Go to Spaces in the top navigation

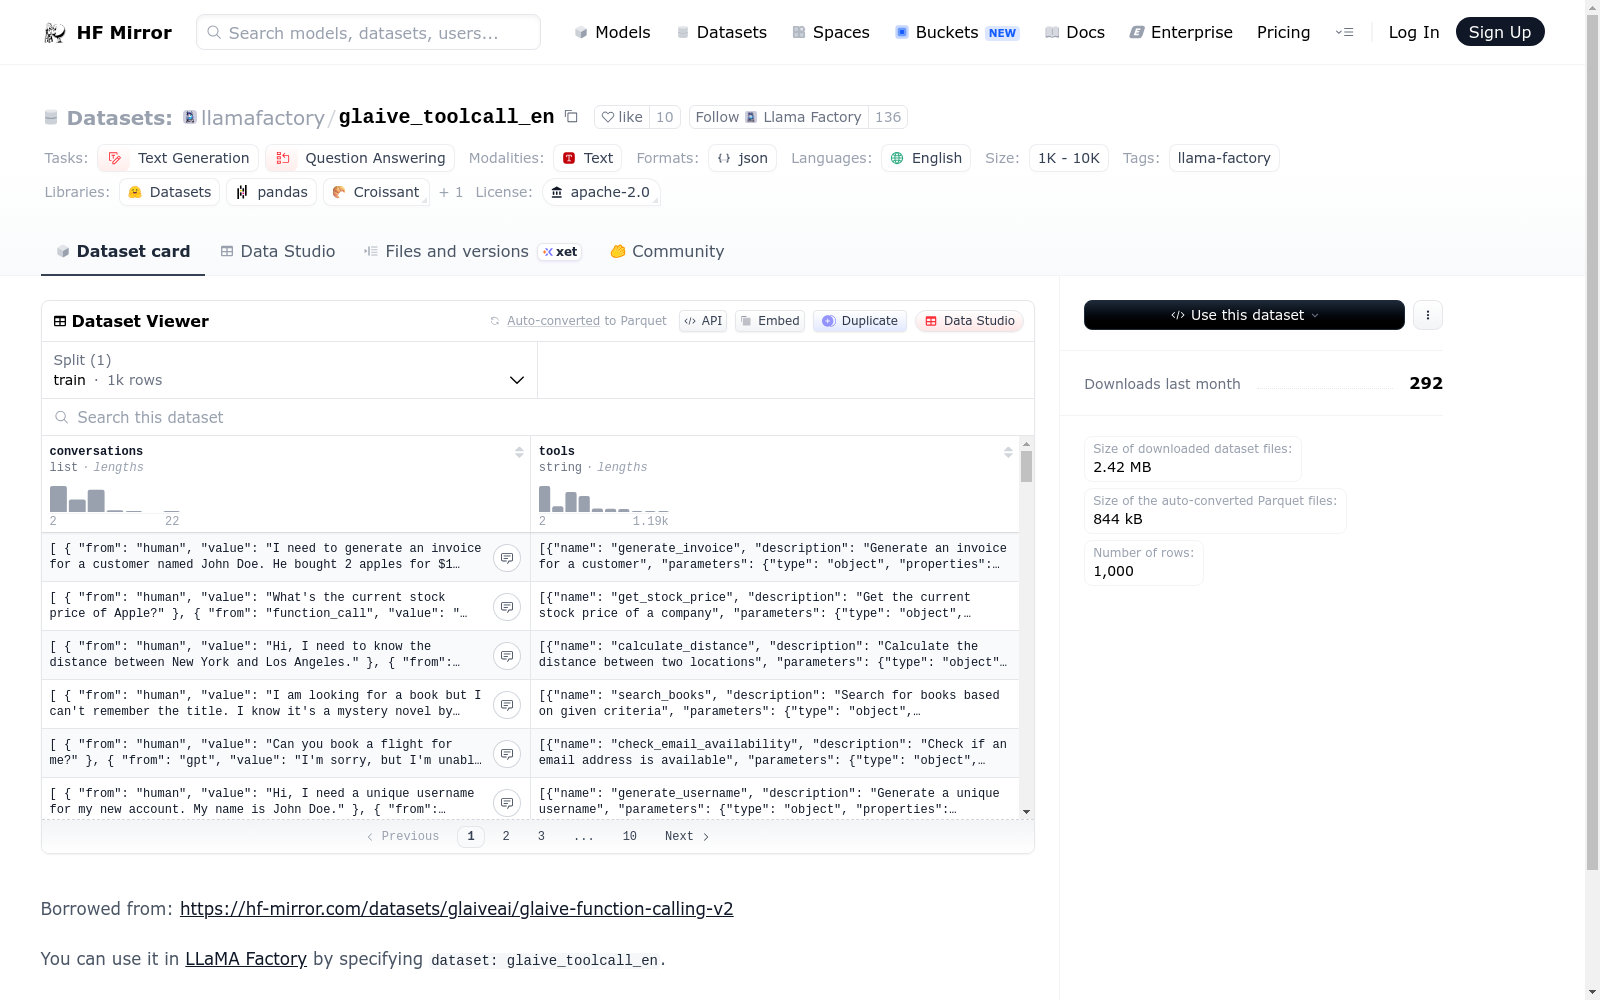click(x=831, y=32)
